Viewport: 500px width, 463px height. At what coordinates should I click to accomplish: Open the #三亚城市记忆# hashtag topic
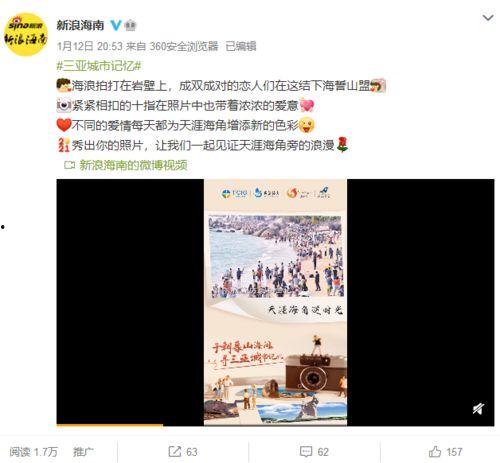(x=99, y=66)
